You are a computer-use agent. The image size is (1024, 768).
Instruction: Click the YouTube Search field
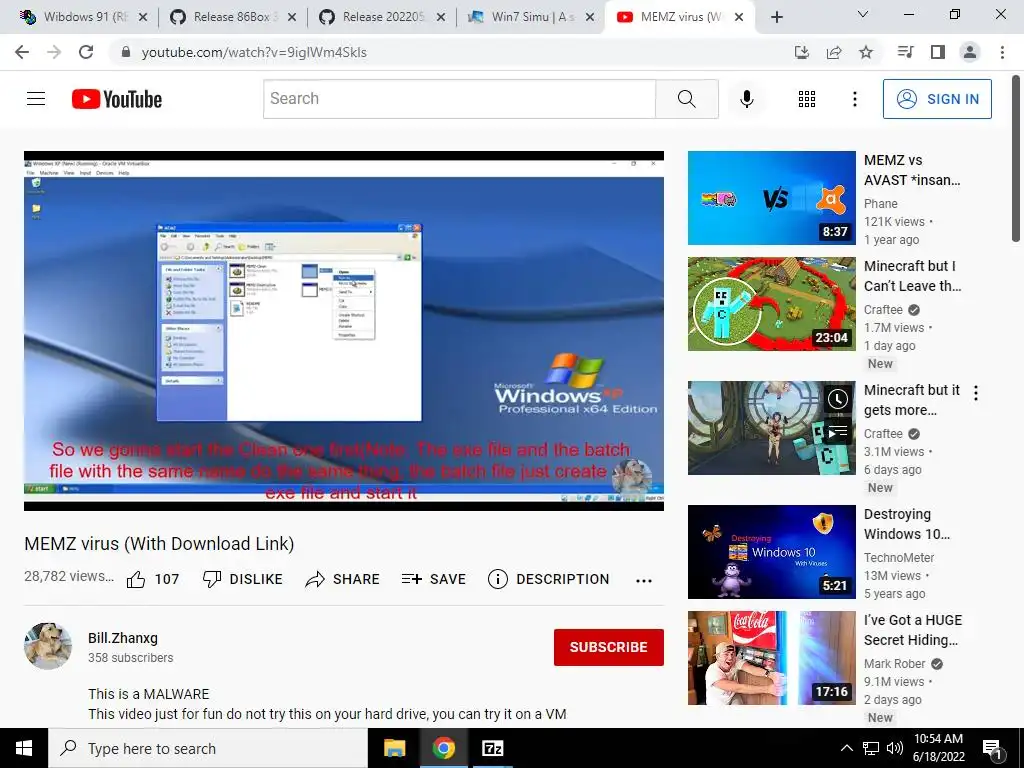459,99
